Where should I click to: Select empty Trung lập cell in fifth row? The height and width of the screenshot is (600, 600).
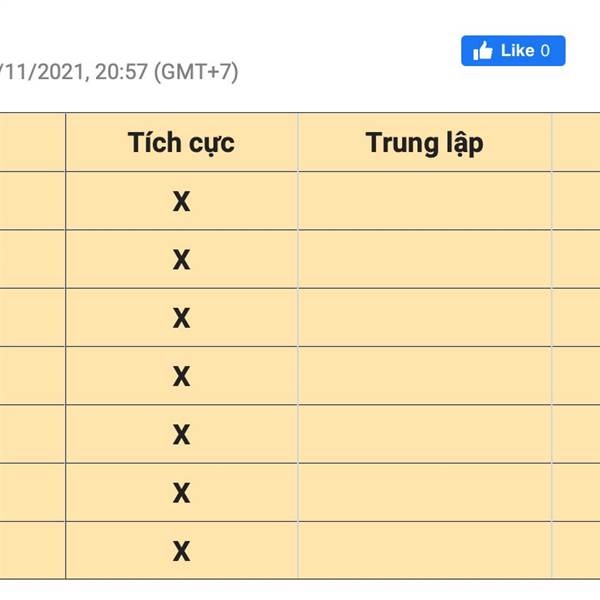point(425,434)
